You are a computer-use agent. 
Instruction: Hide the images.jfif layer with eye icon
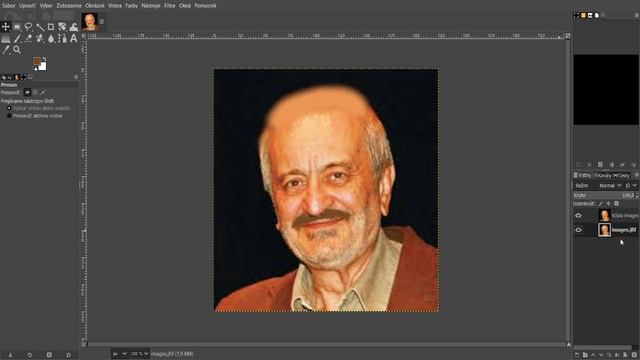(578, 230)
